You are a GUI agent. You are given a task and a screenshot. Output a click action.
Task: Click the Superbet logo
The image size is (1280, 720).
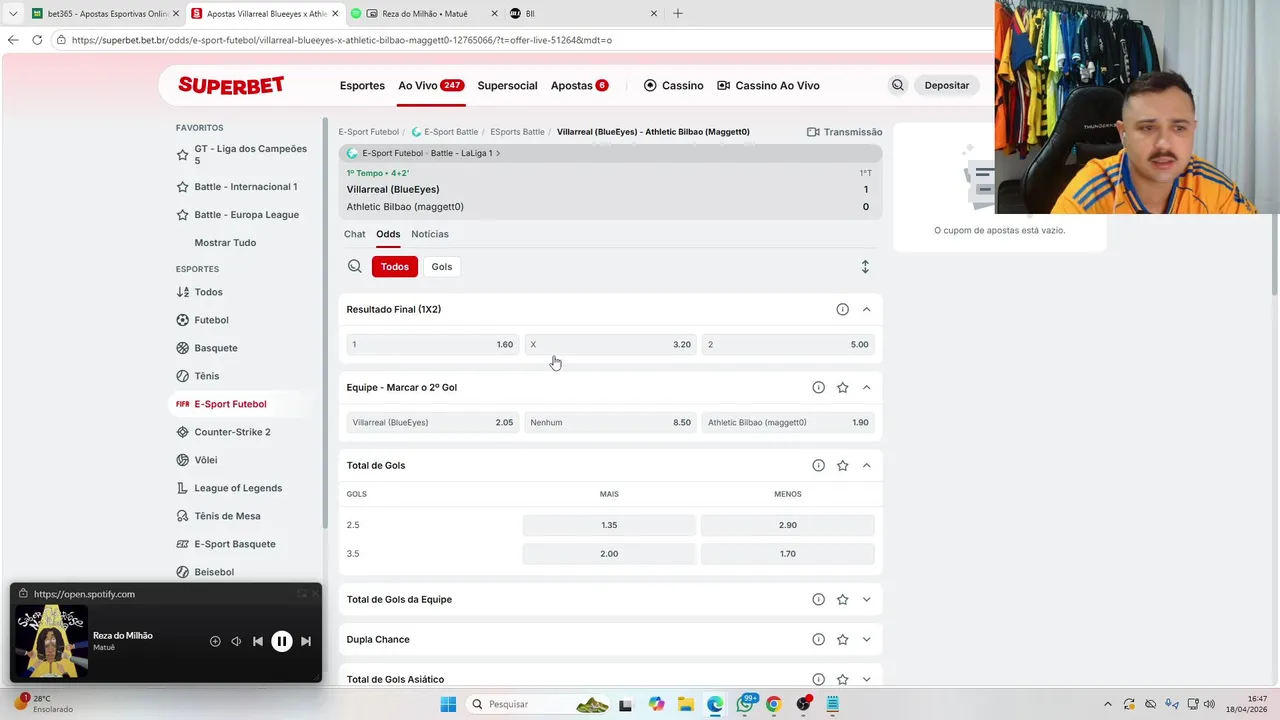click(231, 85)
